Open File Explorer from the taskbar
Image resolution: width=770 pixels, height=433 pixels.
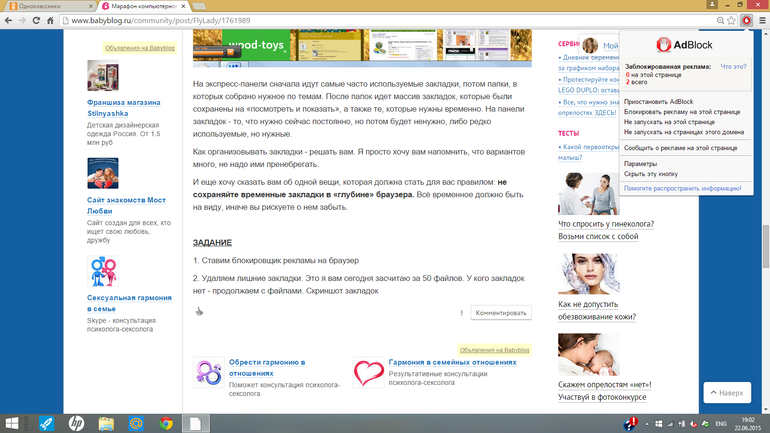pyautogui.click(x=106, y=423)
